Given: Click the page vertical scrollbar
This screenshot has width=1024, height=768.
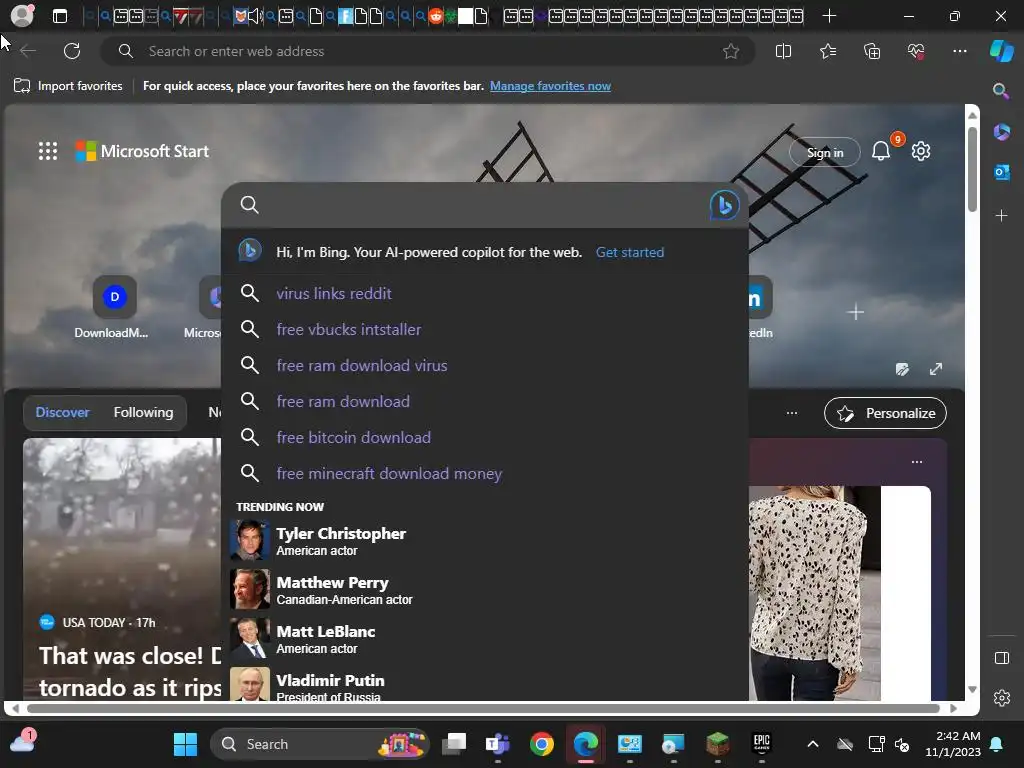Looking at the screenshot, I should 972,168.
